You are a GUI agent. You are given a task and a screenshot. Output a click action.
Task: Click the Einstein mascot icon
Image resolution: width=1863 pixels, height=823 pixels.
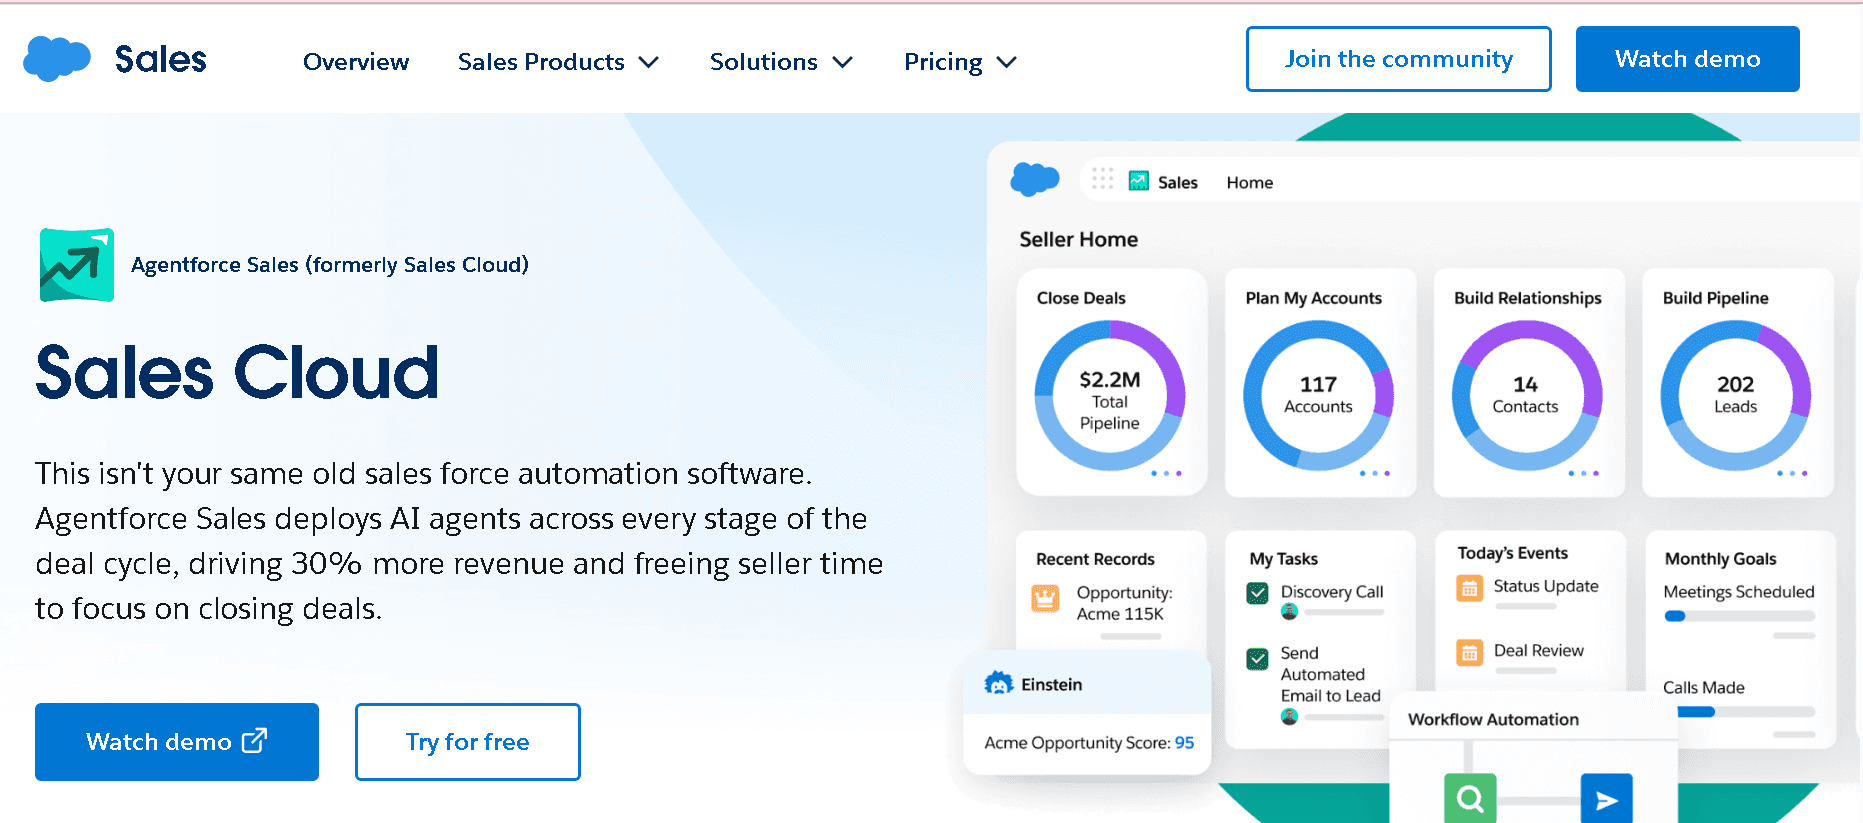(999, 683)
